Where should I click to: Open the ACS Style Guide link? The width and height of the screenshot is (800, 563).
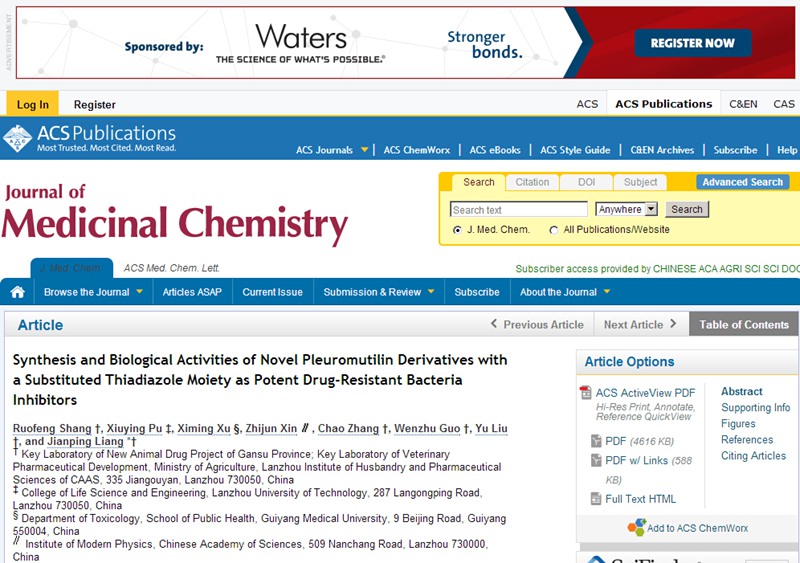[x=575, y=150]
